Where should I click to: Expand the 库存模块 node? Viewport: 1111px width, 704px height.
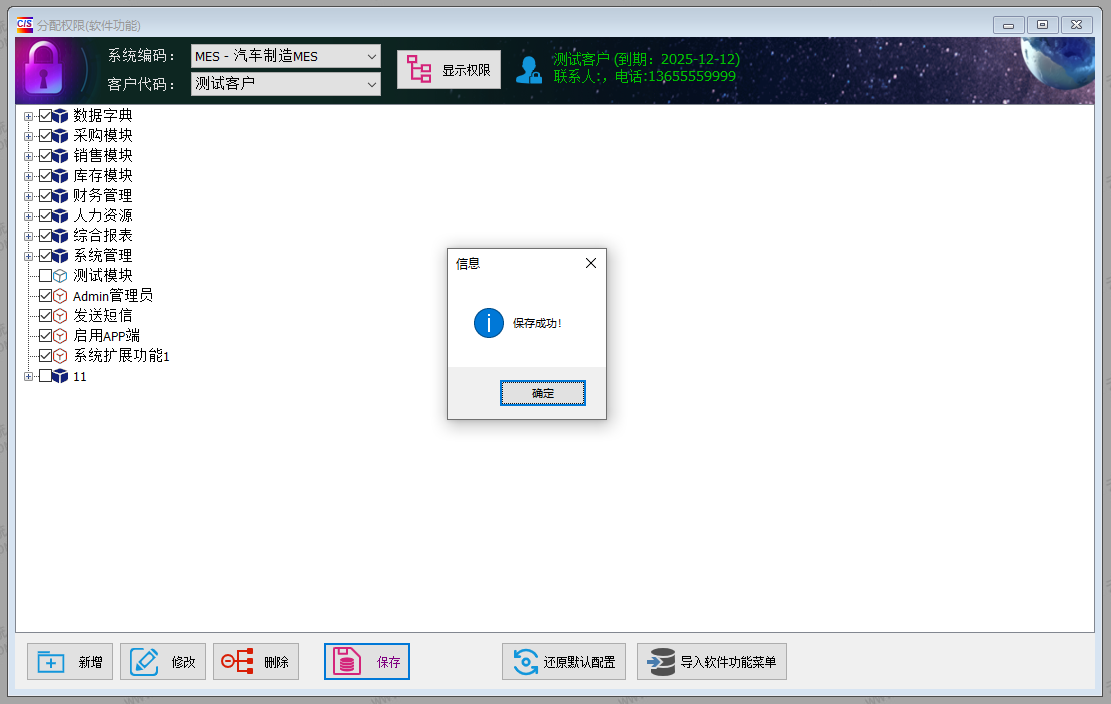[x=28, y=176]
